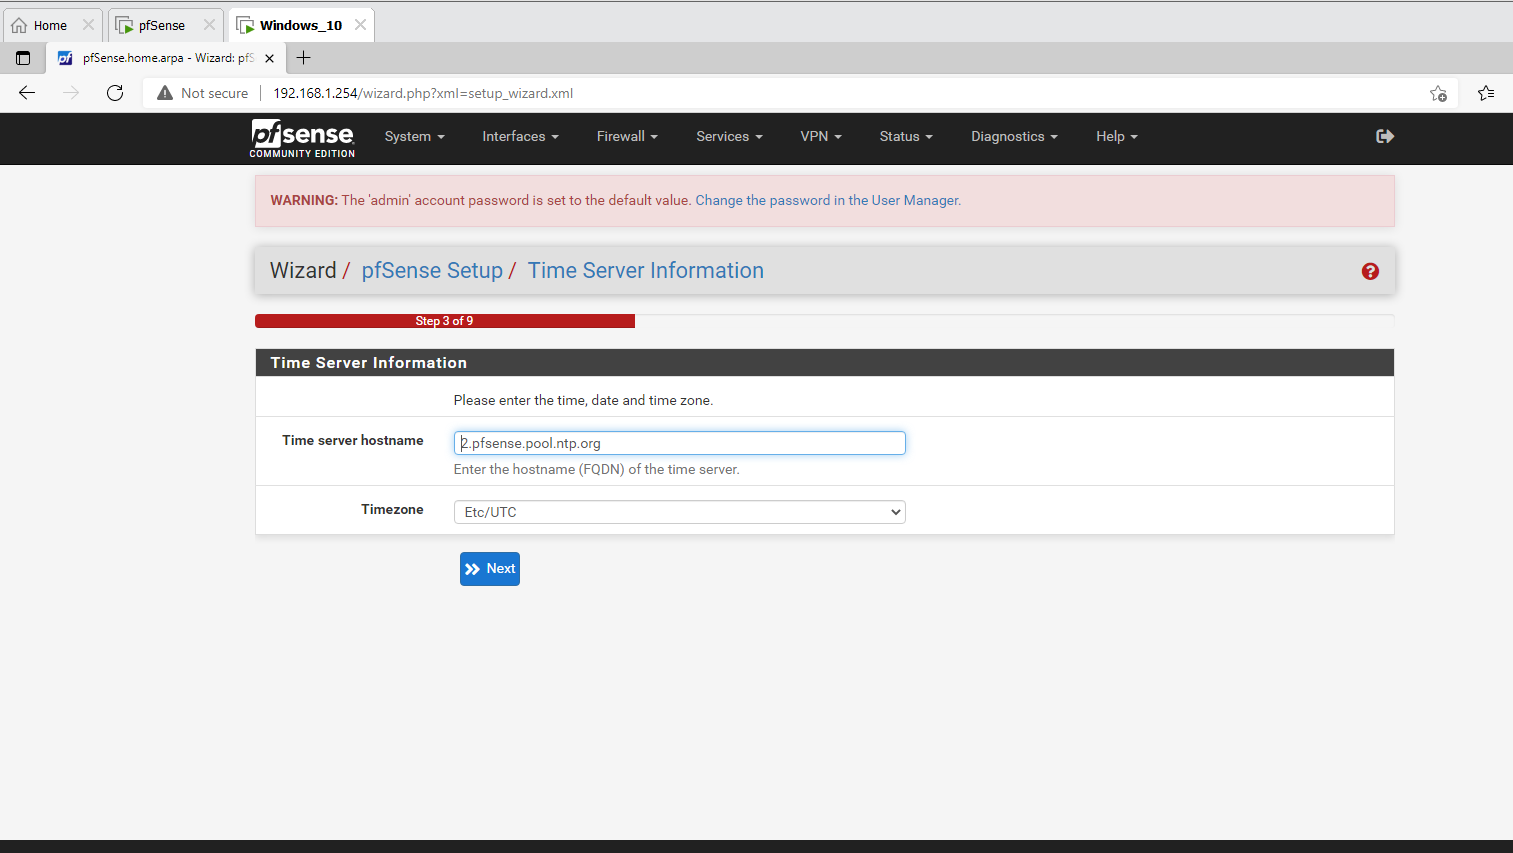This screenshot has height=853, width=1513.
Task: Expand the Diagnostics menu
Action: click(x=1014, y=136)
